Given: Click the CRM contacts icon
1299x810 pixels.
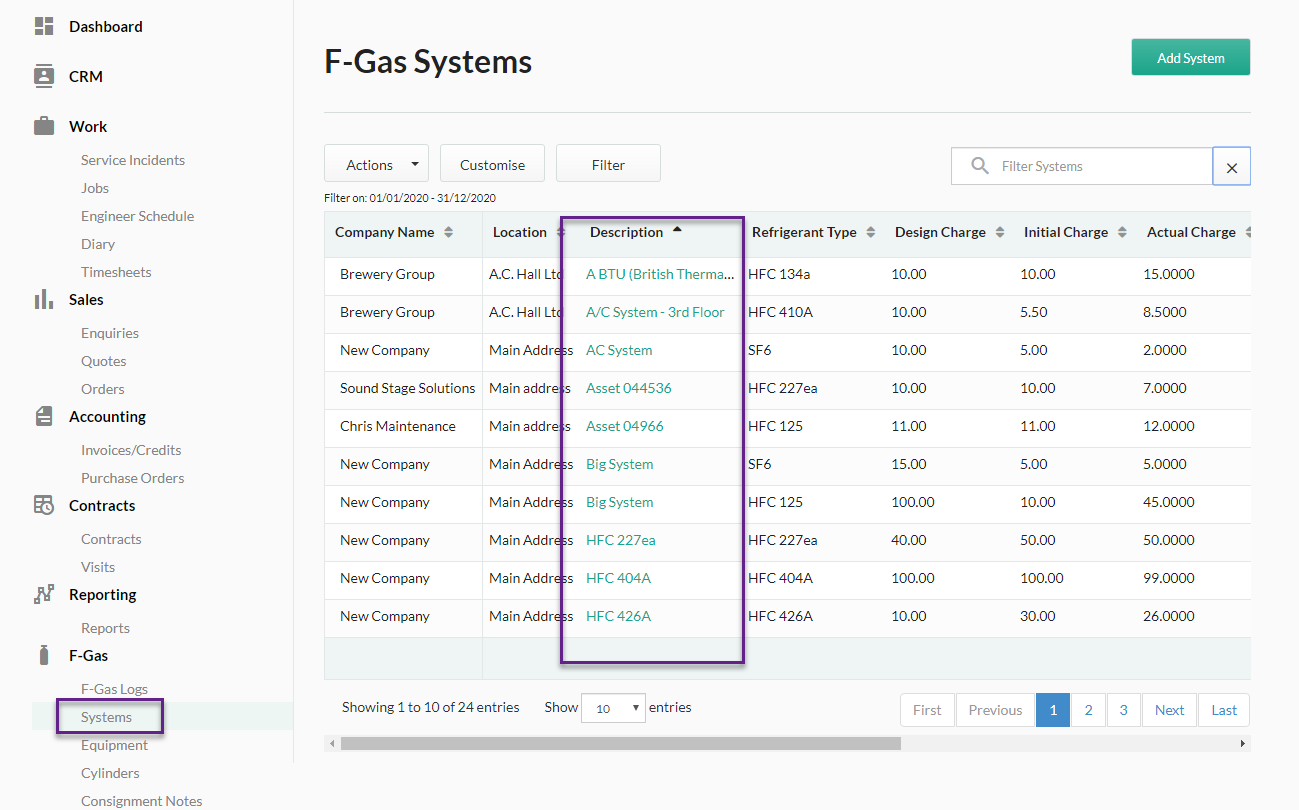Looking at the screenshot, I should click(44, 76).
